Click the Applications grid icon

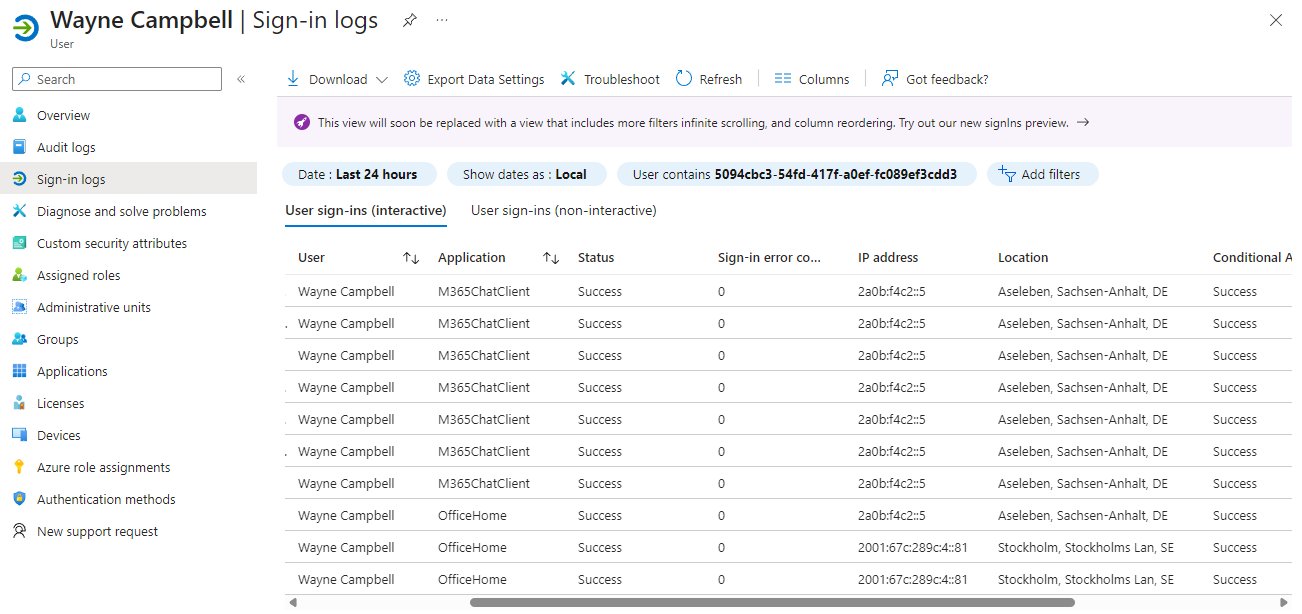[19, 371]
